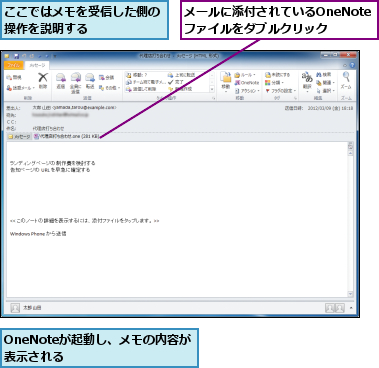Click the Delete (削除) X icon
The height and width of the screenshot is (368, 379).
(x=43, y=78)
